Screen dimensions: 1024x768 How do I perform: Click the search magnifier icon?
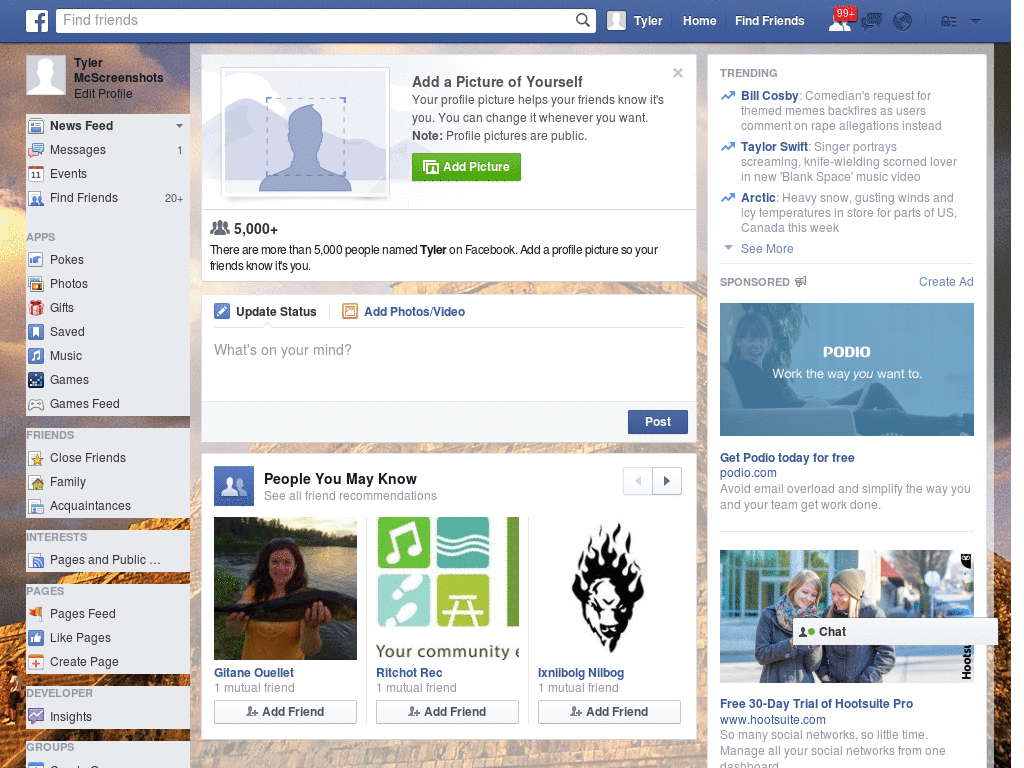point(583,20)
